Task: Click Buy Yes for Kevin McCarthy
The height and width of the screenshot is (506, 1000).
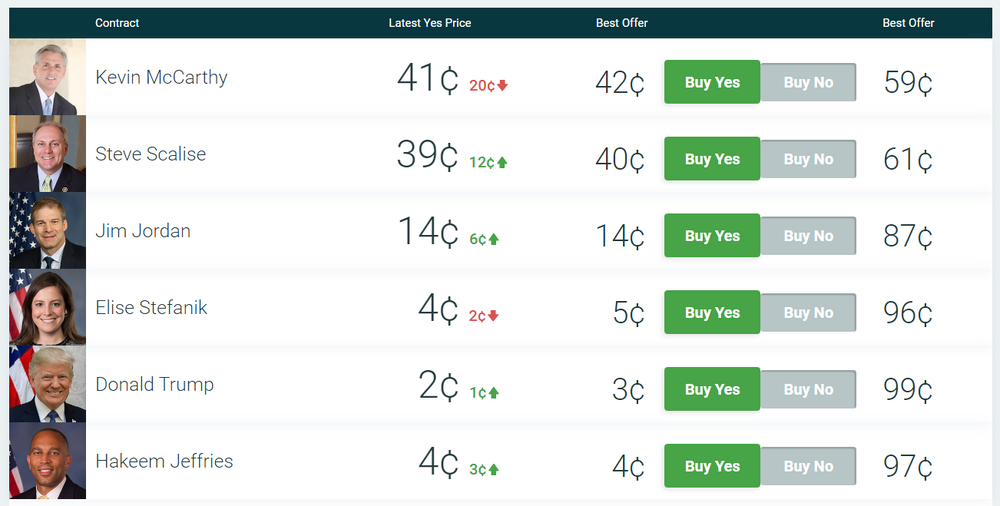Action: pos(712,83)
